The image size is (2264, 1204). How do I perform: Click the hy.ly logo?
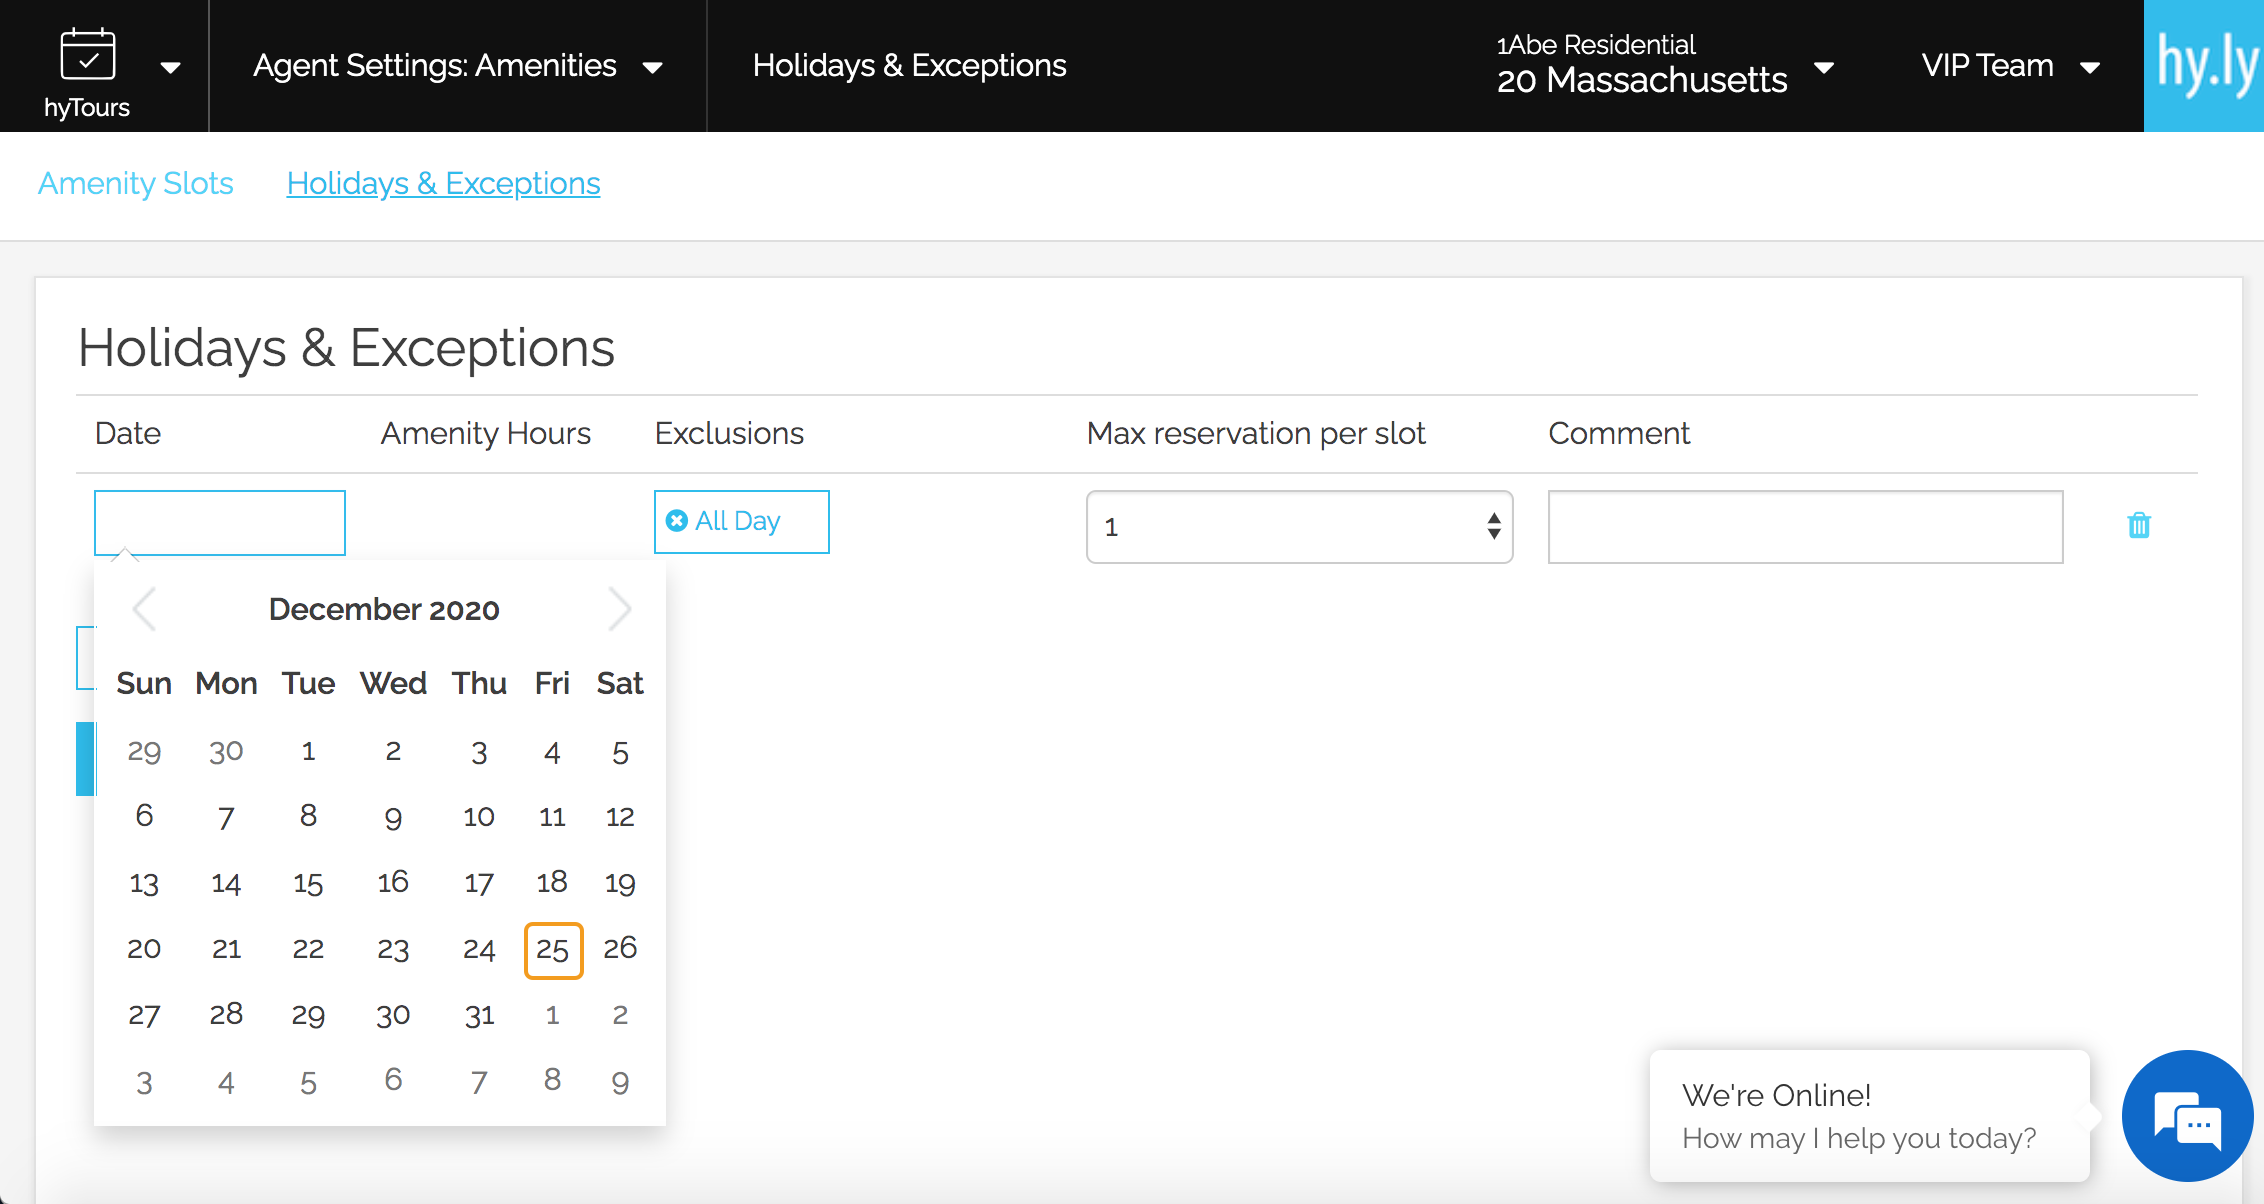coord(2206,65)
